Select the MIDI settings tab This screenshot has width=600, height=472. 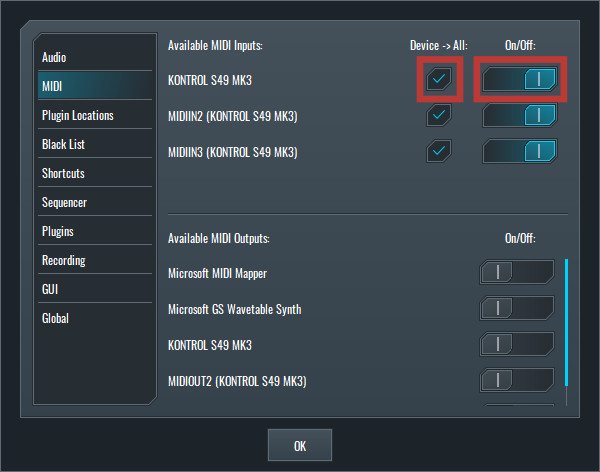(x=95, y=86)
